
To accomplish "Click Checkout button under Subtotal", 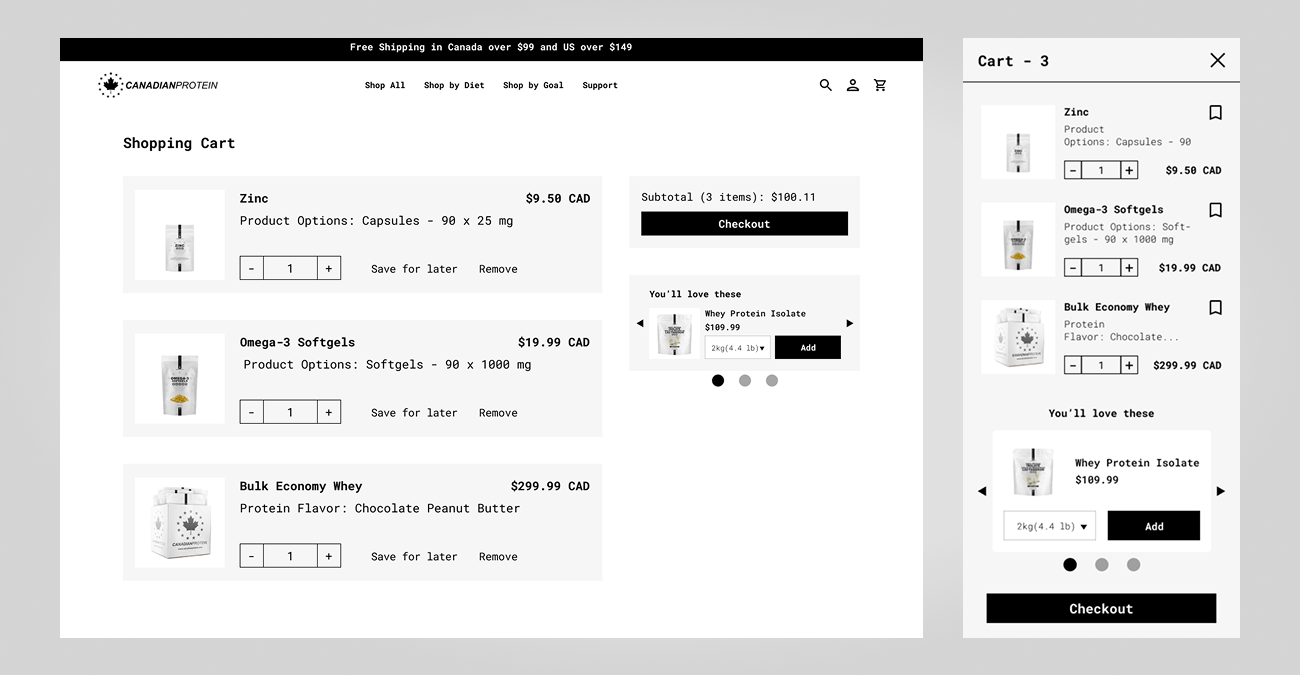I will click(744, 224).
